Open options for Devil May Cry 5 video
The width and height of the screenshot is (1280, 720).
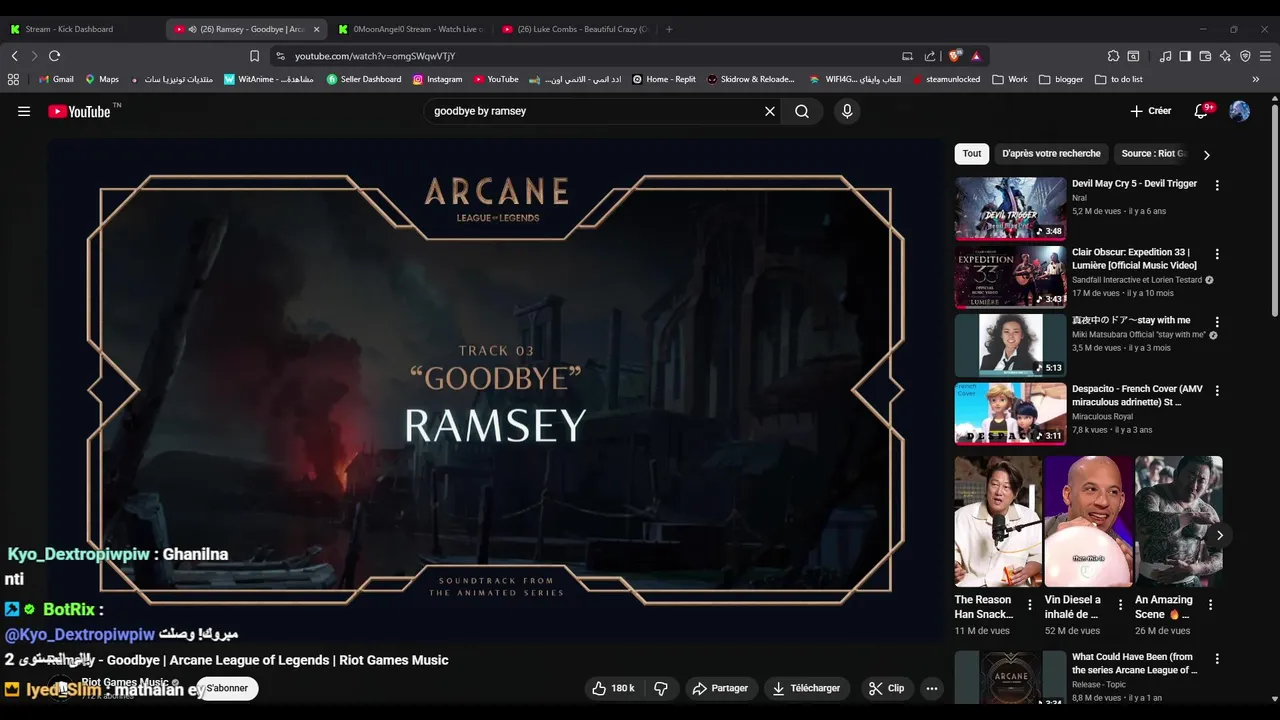pyautogui.click(x=1217, y=185)
